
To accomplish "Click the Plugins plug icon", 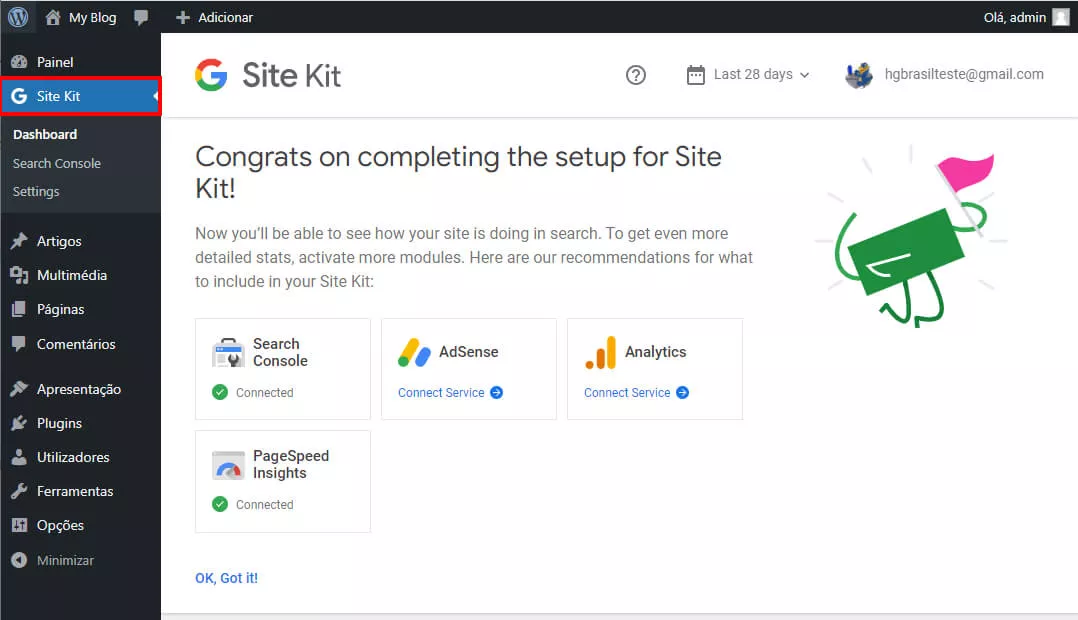I will (19, 423).
